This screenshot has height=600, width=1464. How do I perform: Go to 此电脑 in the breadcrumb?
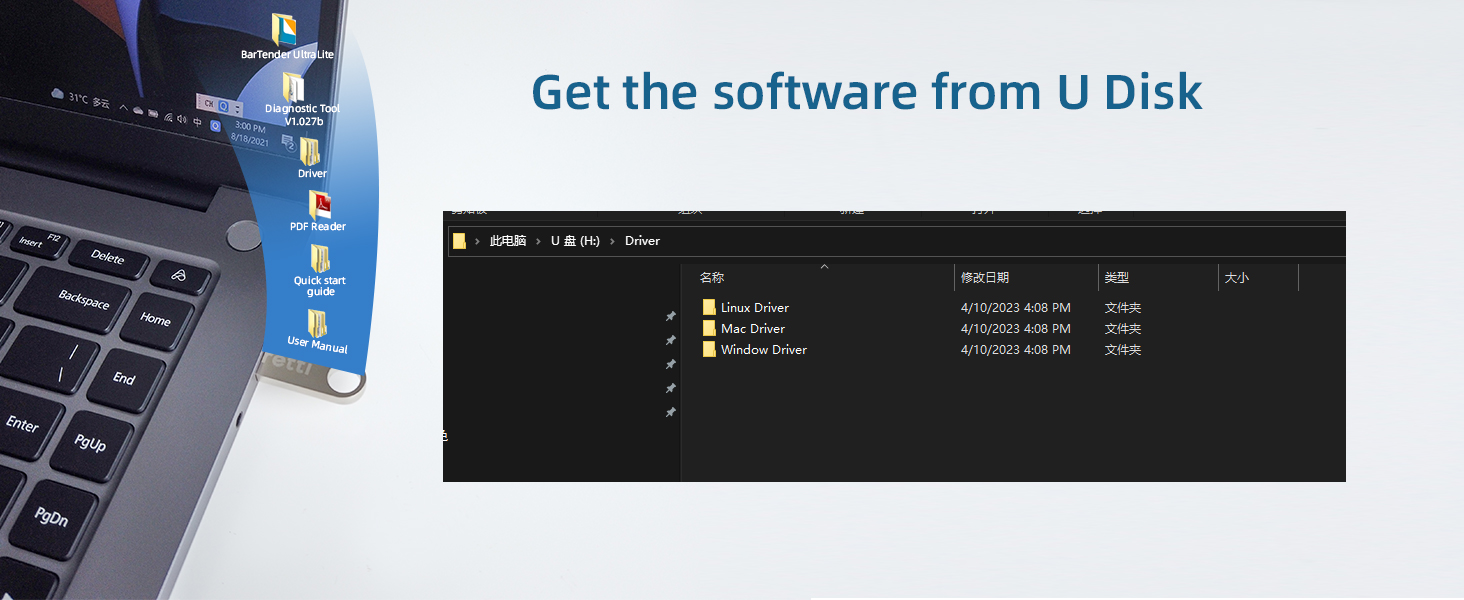507,241
